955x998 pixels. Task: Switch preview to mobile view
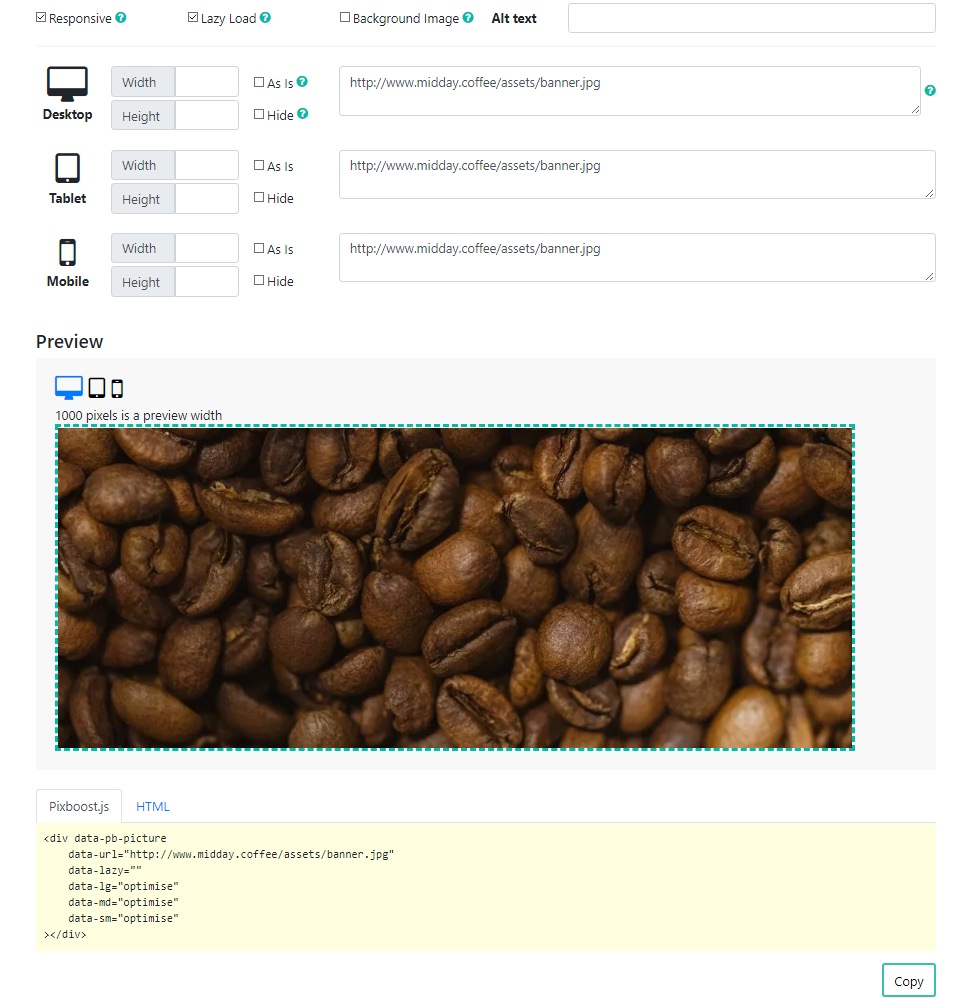[117, 388]
